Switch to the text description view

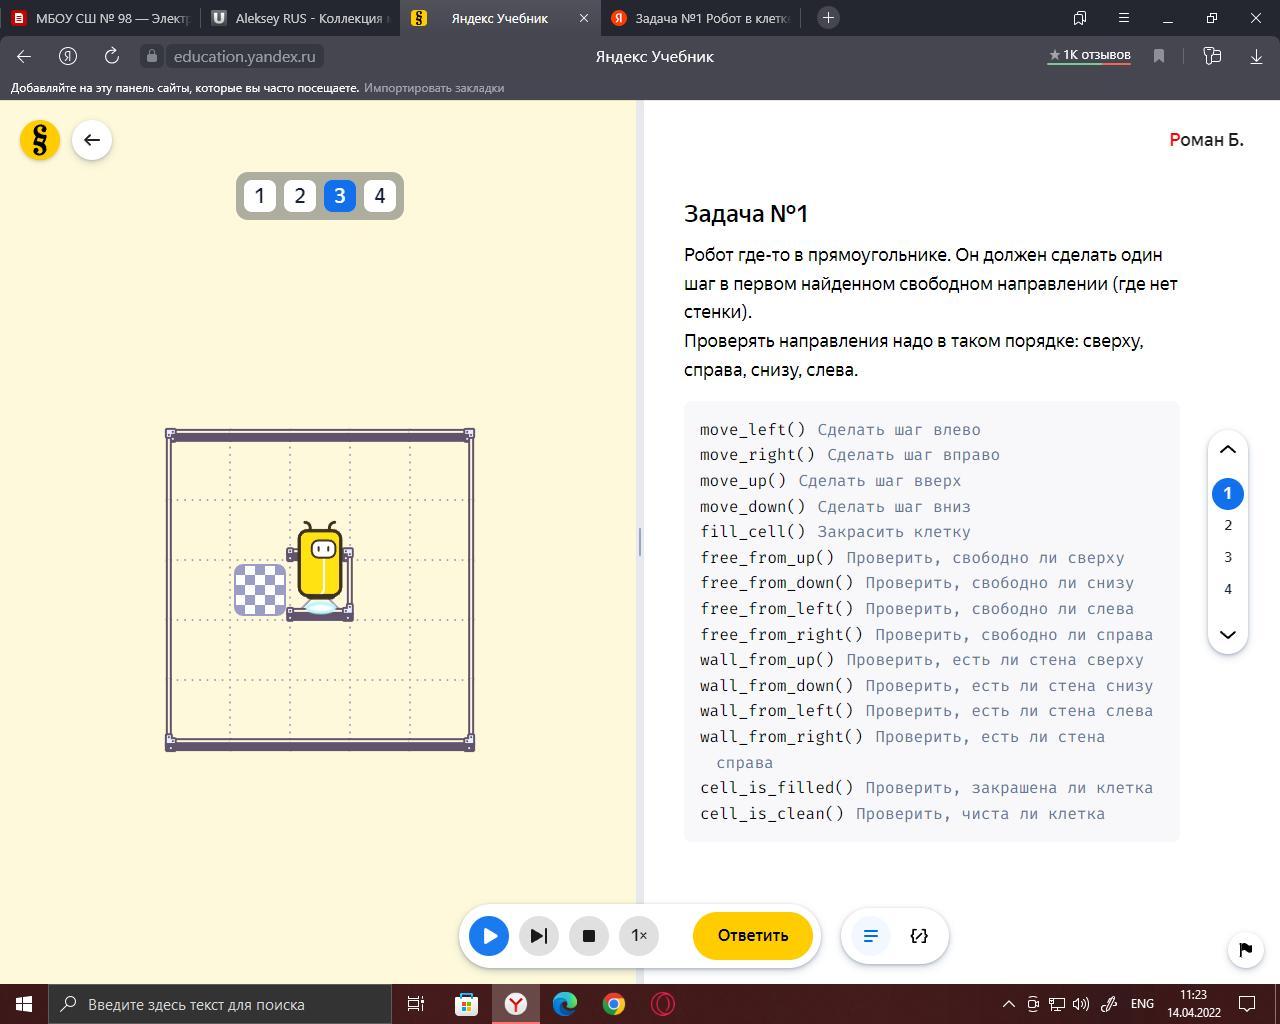click(870, 936)
